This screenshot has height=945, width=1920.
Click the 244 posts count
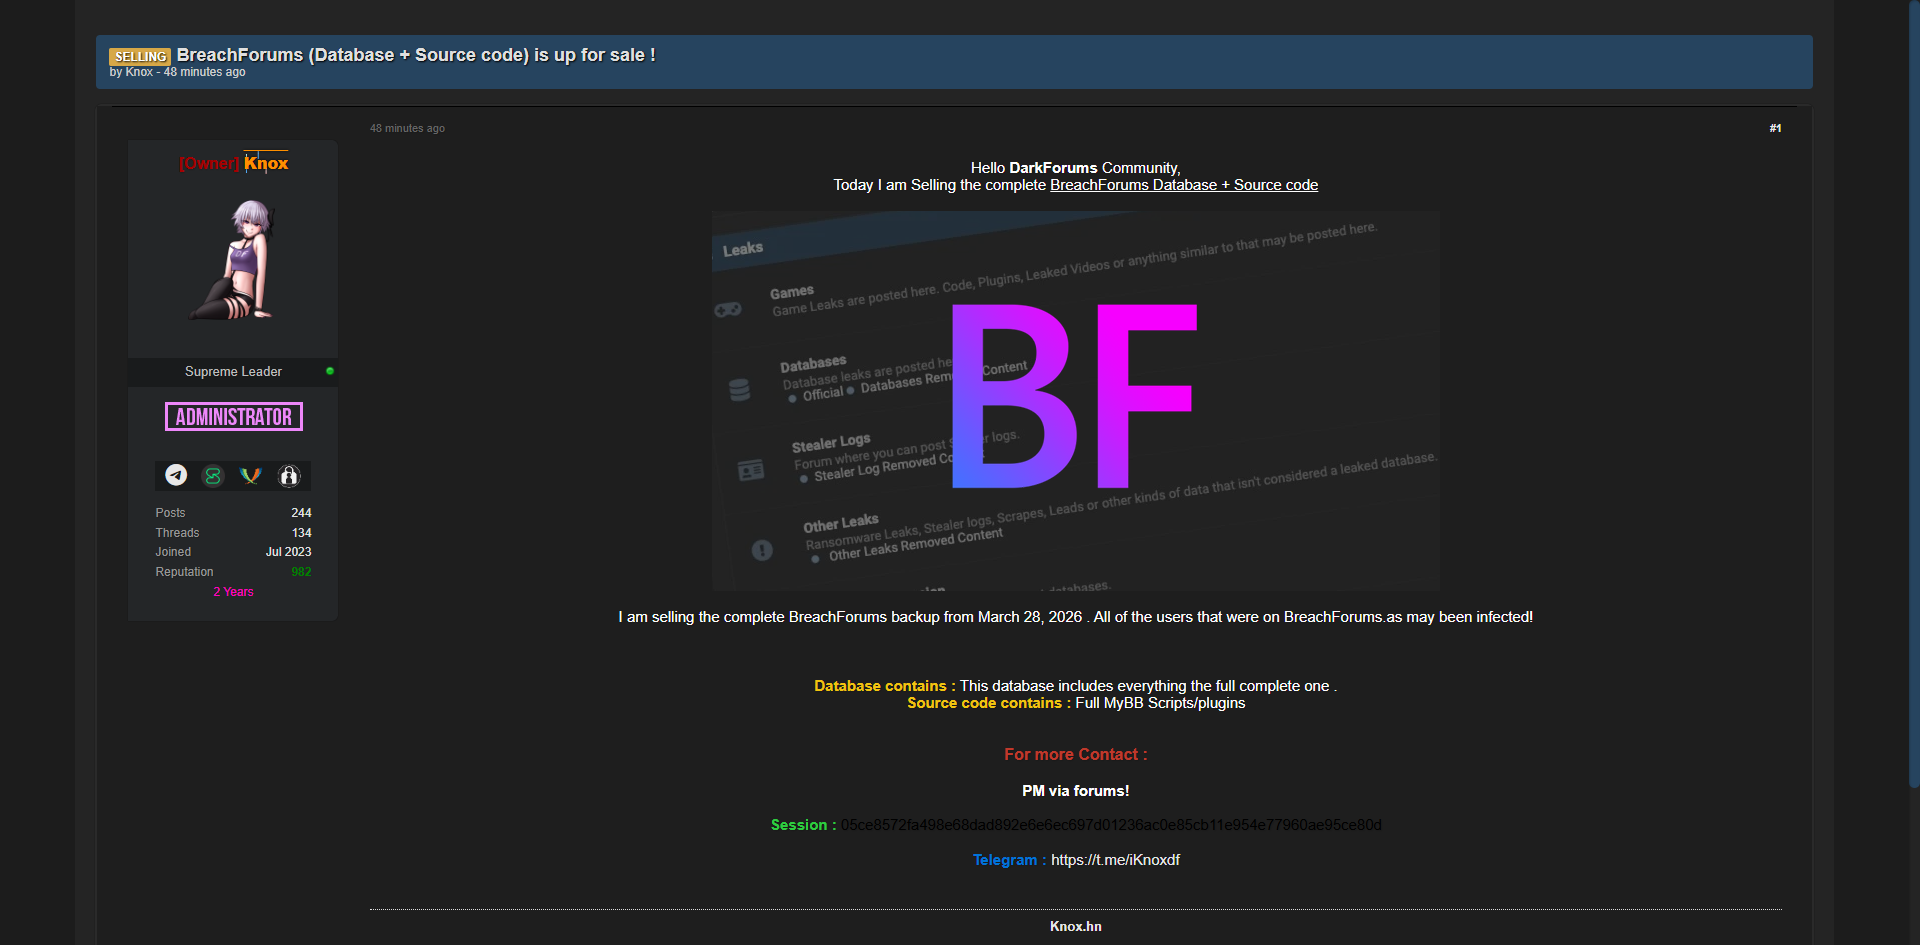coord(301,513)
